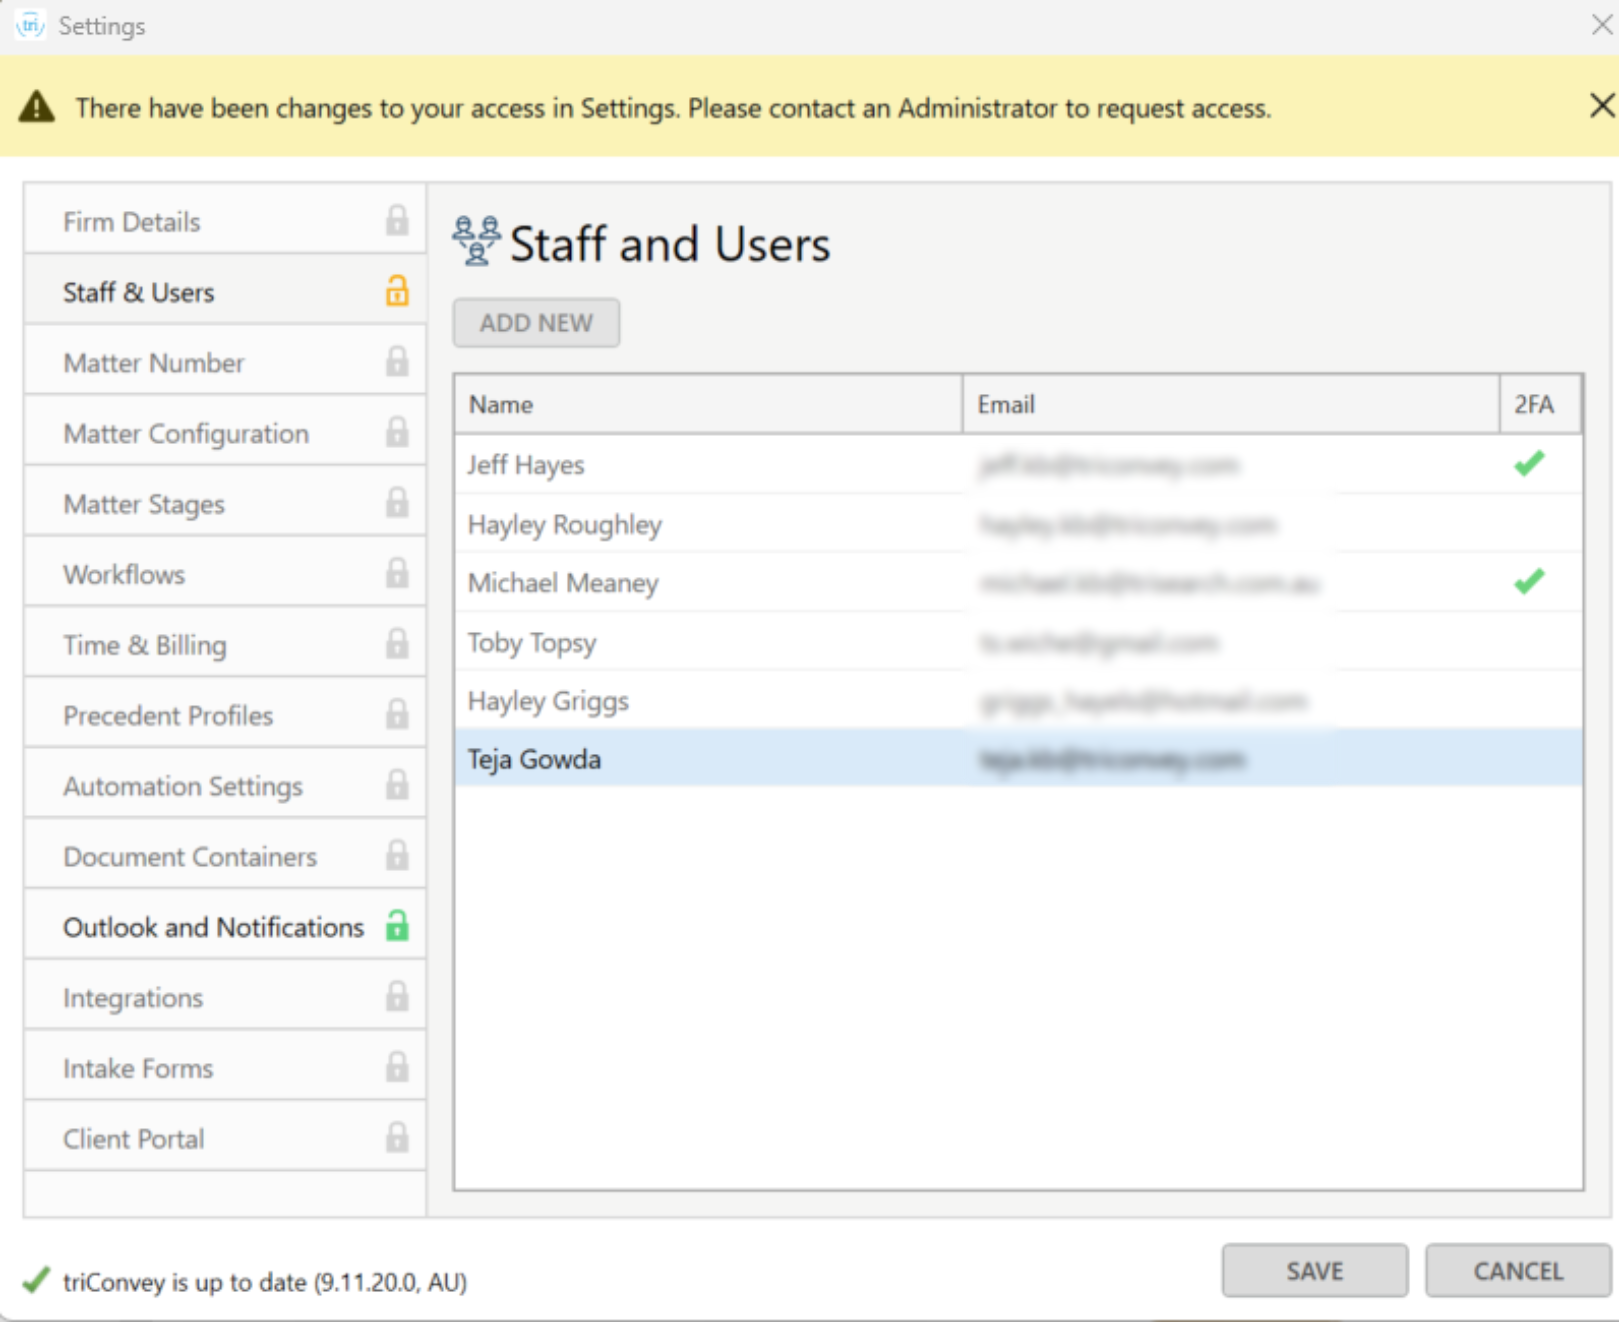Click Michael Meaney's green 2FA checkmark
Image resolution: width=1619 pixels, height=1322 pixels.
click(x=1529, y=581)
